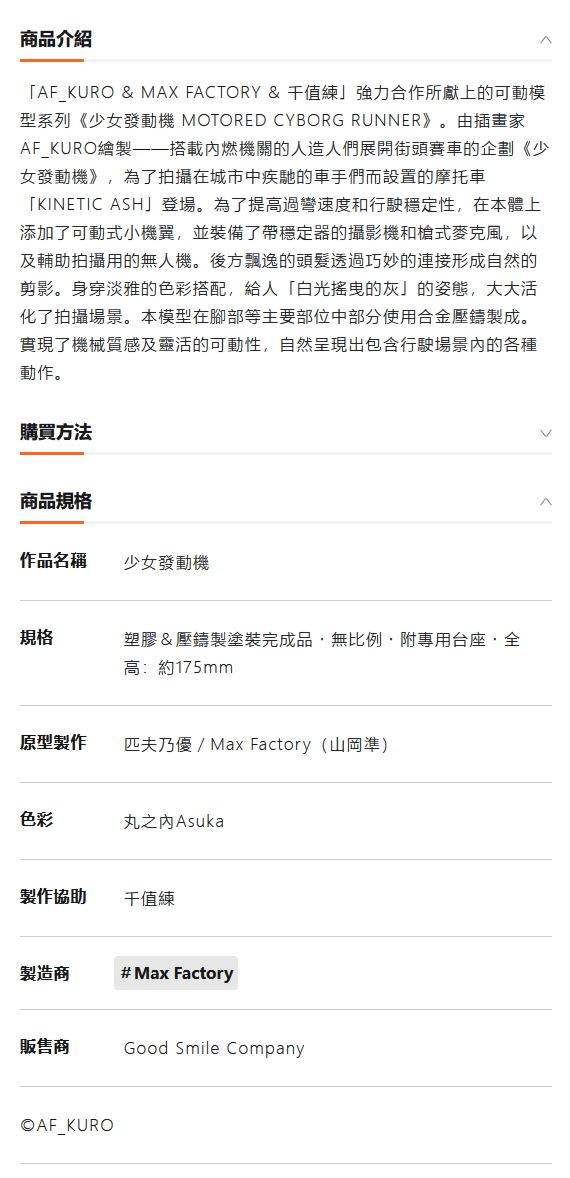Click the 商品介紹 heading
This screenshot has width=570, height=1178.
tap(56, 39)
